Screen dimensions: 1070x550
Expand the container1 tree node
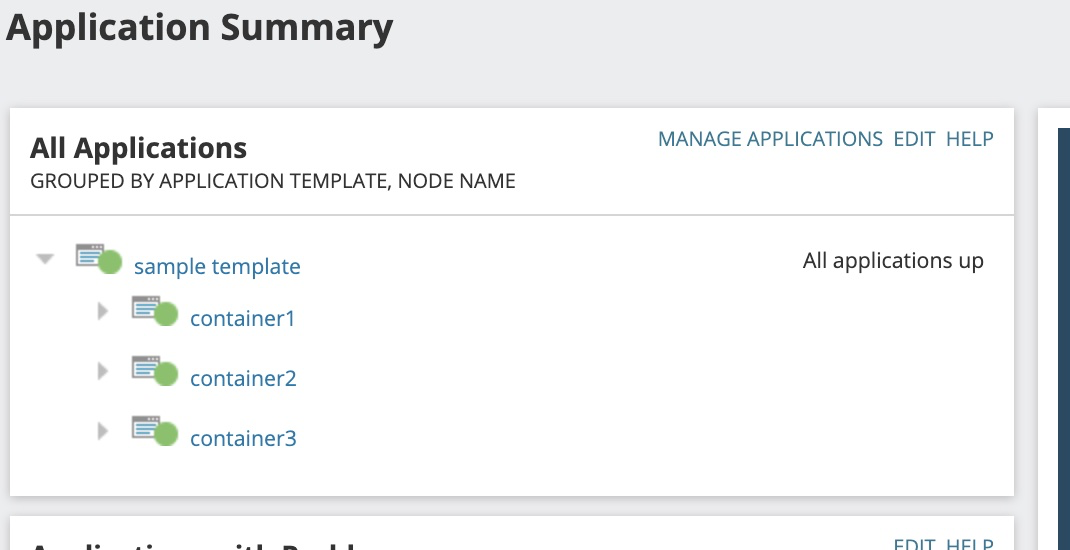102,312
